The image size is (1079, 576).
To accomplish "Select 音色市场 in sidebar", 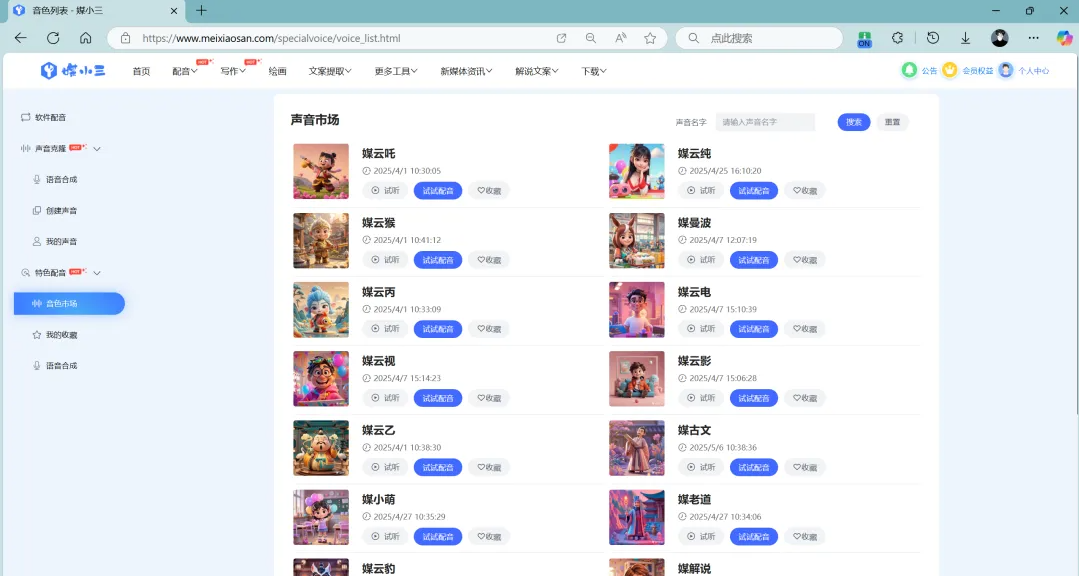I will 69,303.
